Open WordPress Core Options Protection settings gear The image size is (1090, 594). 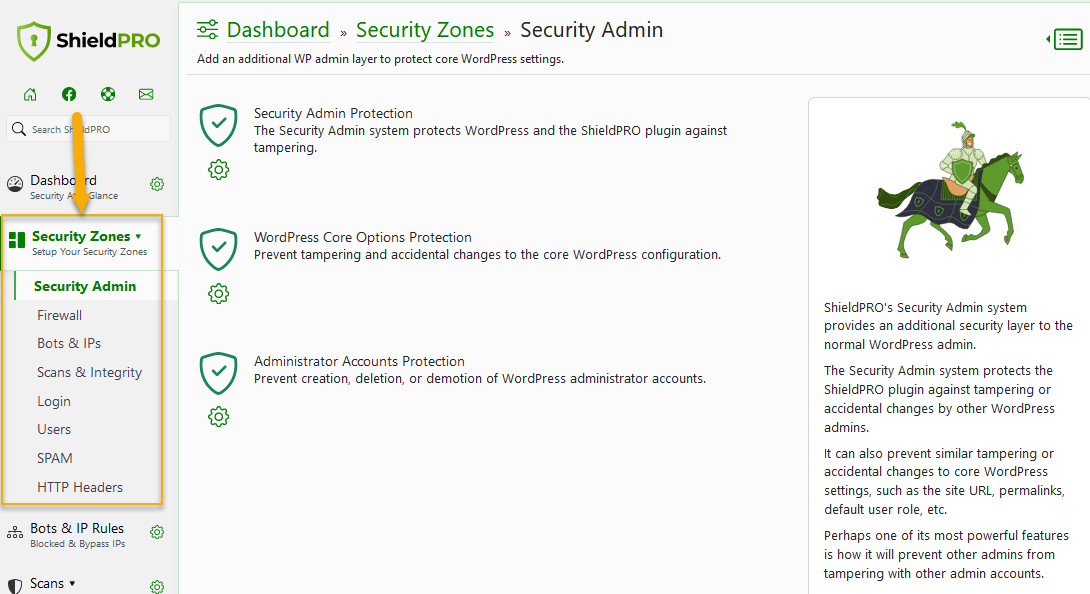click(218, 294)
